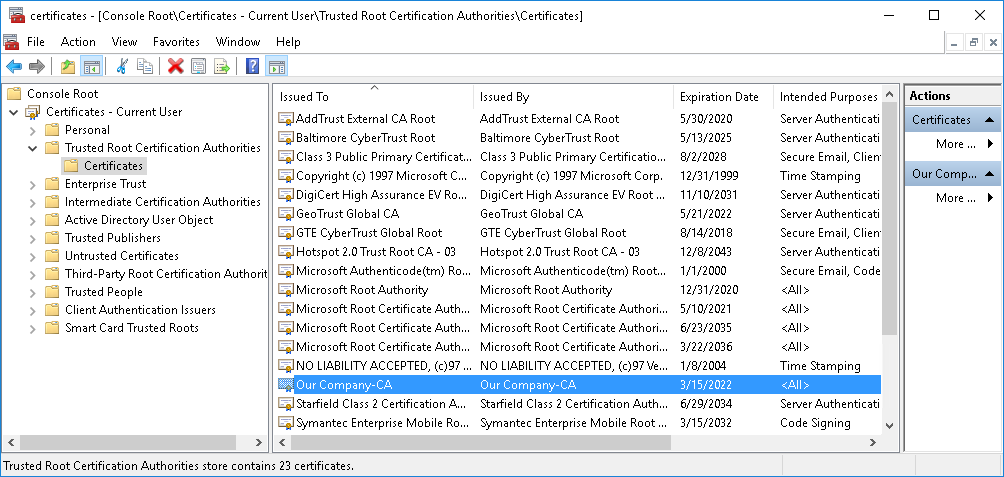Image resolution: width=1004 pixels, height=477 pixels.
Task: Click the Certificates - Current User snap-in icon
Action: (33, 113)
